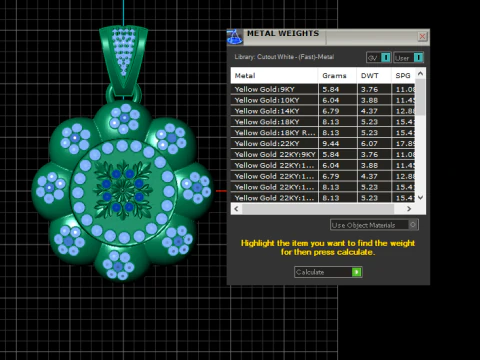Image resolution: width=480 pixels, height=360 pixels.
Task: Click grams value 9.44 in Yellow Gold:22KY row
Action: tap(331, 144)
